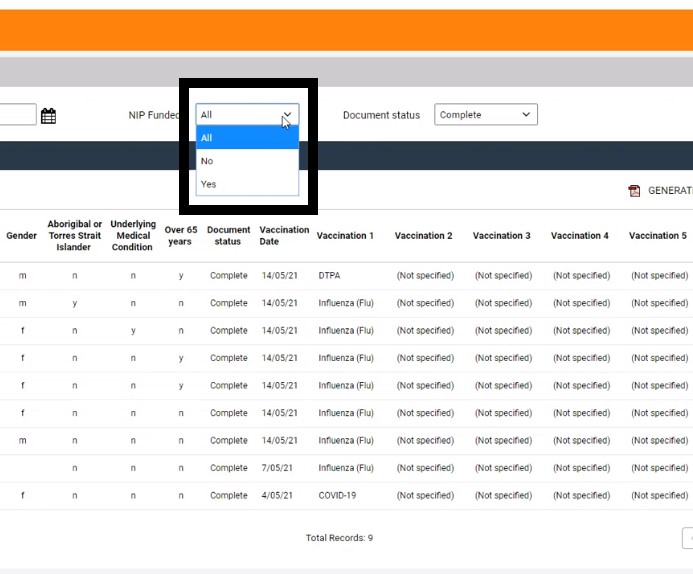The height and width of the screenshot is (574, 693).
Task: Select the COVID-19 vaccination cell
Action: coord(337,495)
